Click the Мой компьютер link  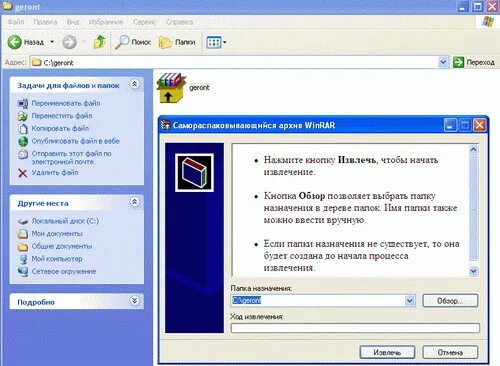[57, 259]
